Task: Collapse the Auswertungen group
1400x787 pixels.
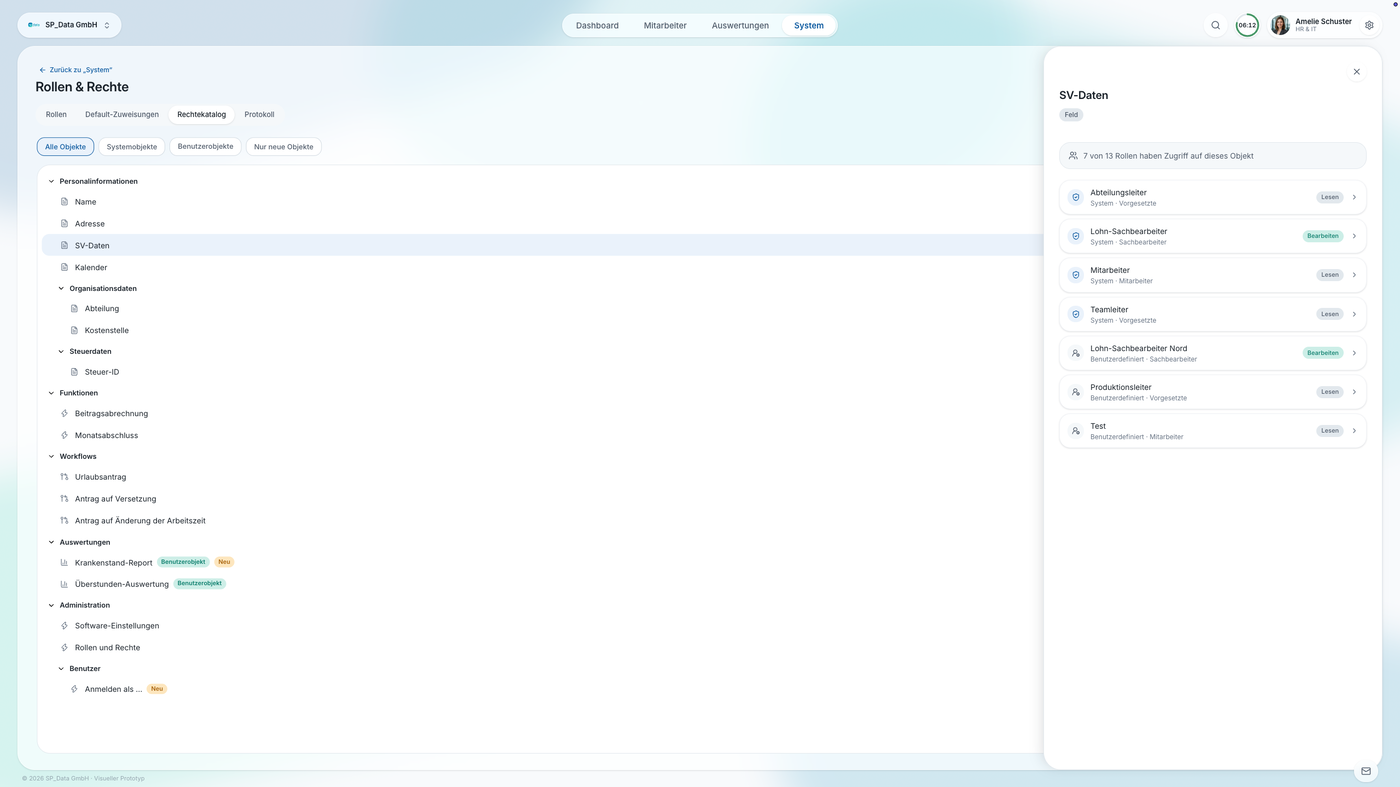Action: pyautogui.click(x=51, y=542)
